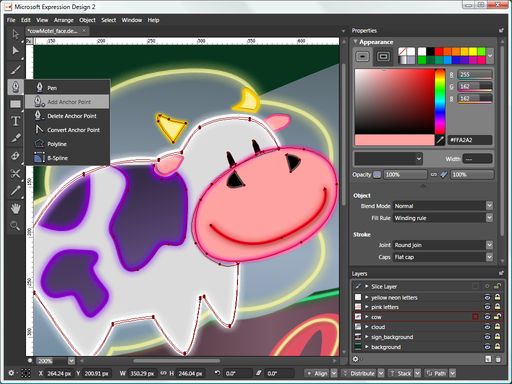The image size is (512, 384).
Task: Hide the cow layer
Action: [487, 317]
